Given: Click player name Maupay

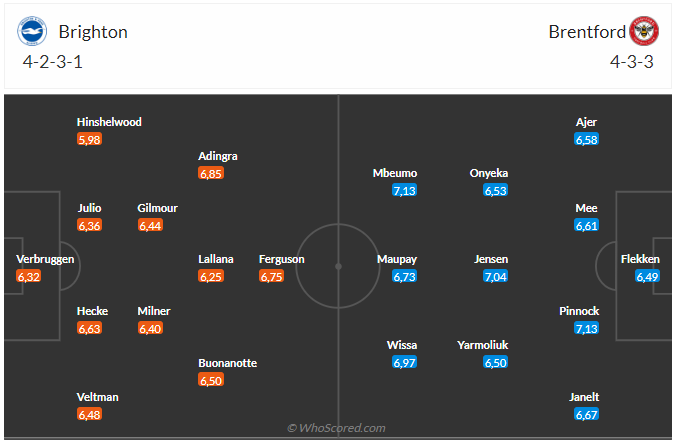Looking at the screenshot, I should point(397,259).
